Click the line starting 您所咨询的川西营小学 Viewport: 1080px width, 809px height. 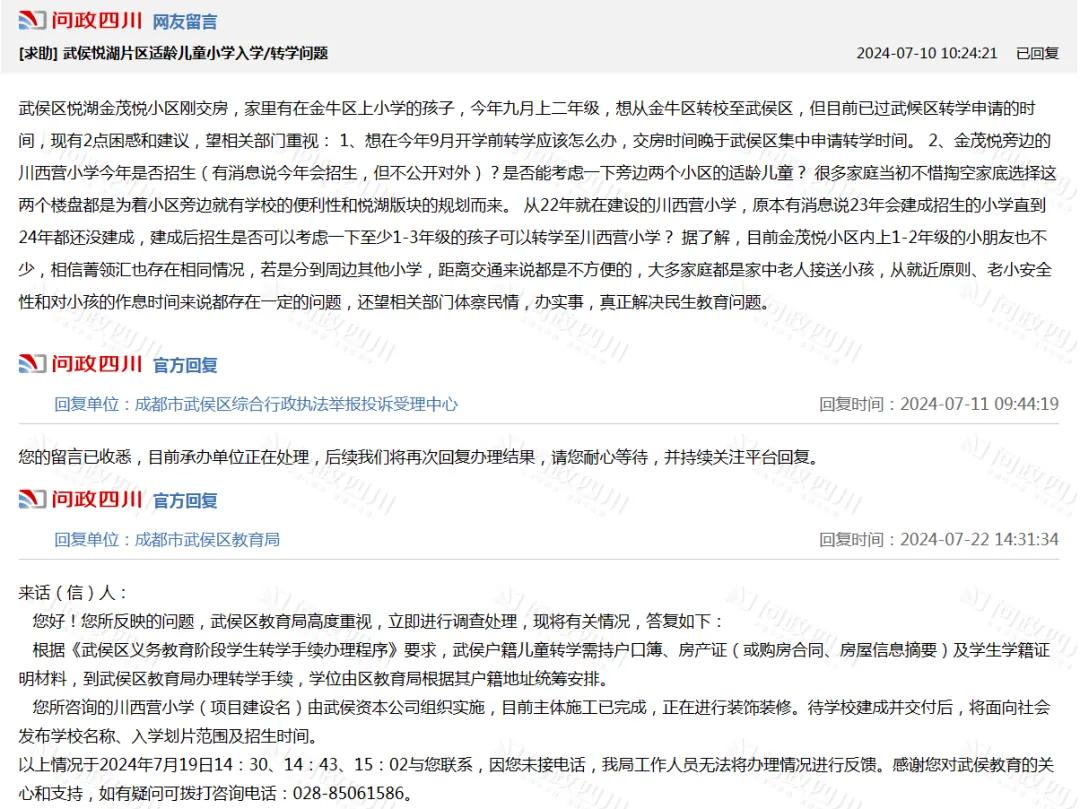tap(541, 708)
